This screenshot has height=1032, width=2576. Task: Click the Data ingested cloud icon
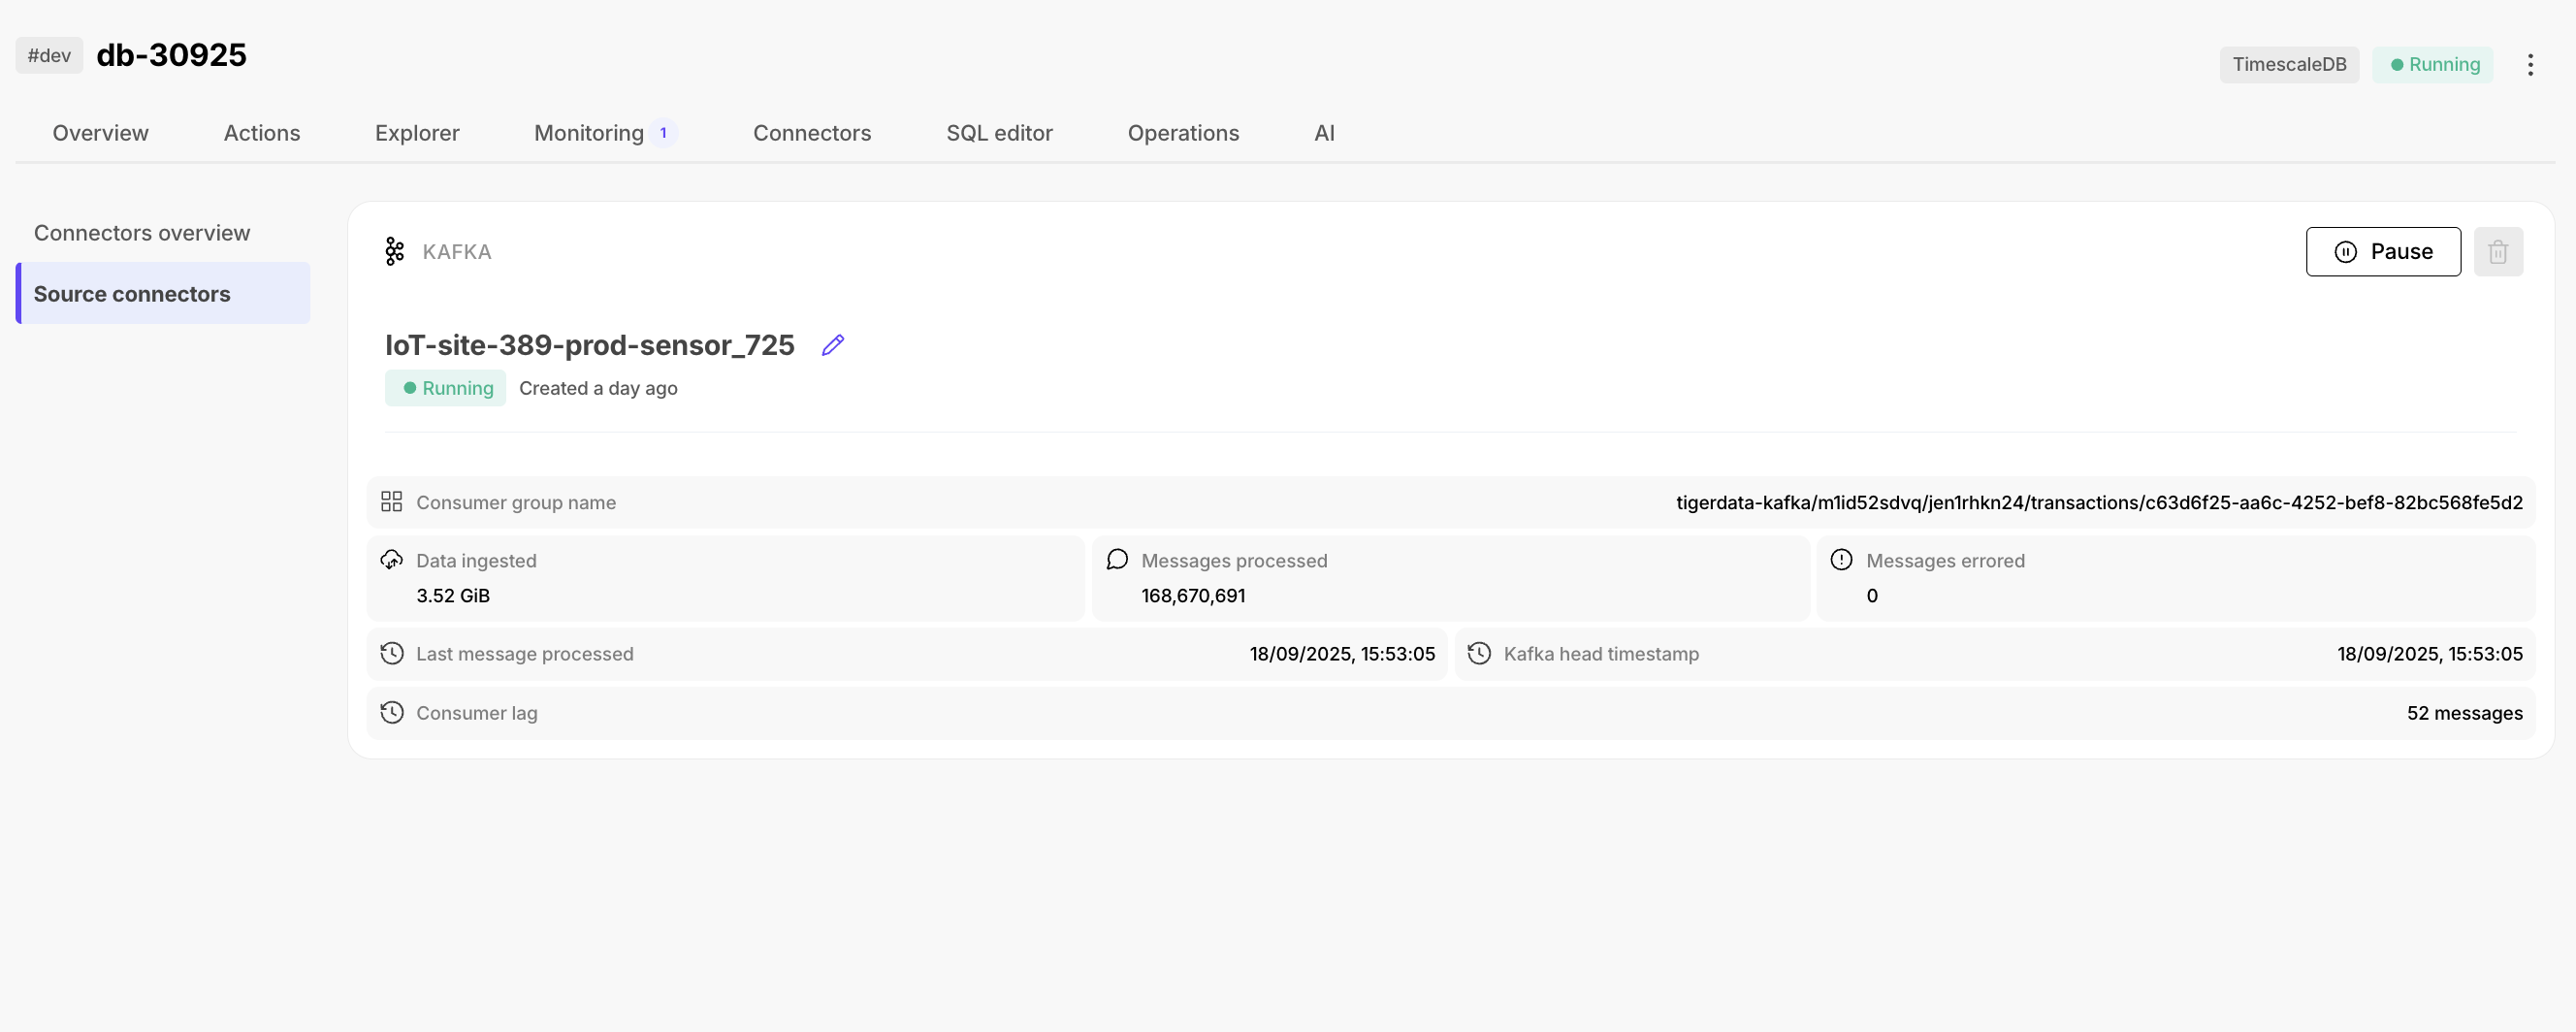[x=391, y=560]
